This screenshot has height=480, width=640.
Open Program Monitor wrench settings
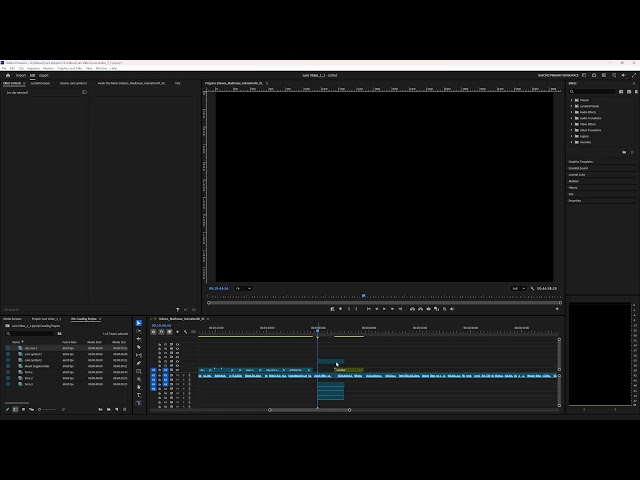click(x=532, y=288)
